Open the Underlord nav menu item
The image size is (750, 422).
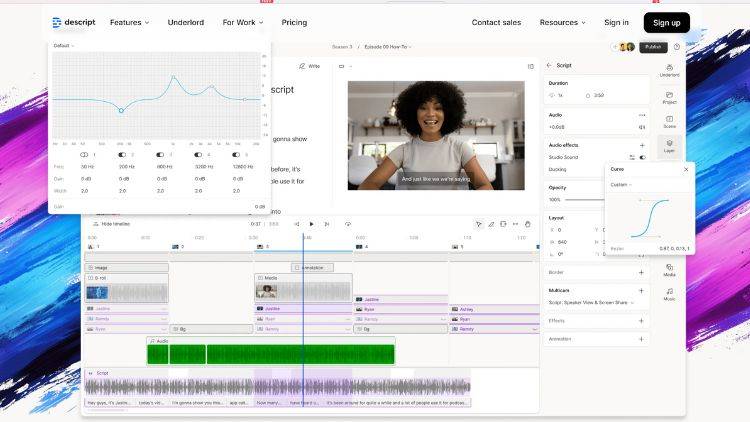185,22
